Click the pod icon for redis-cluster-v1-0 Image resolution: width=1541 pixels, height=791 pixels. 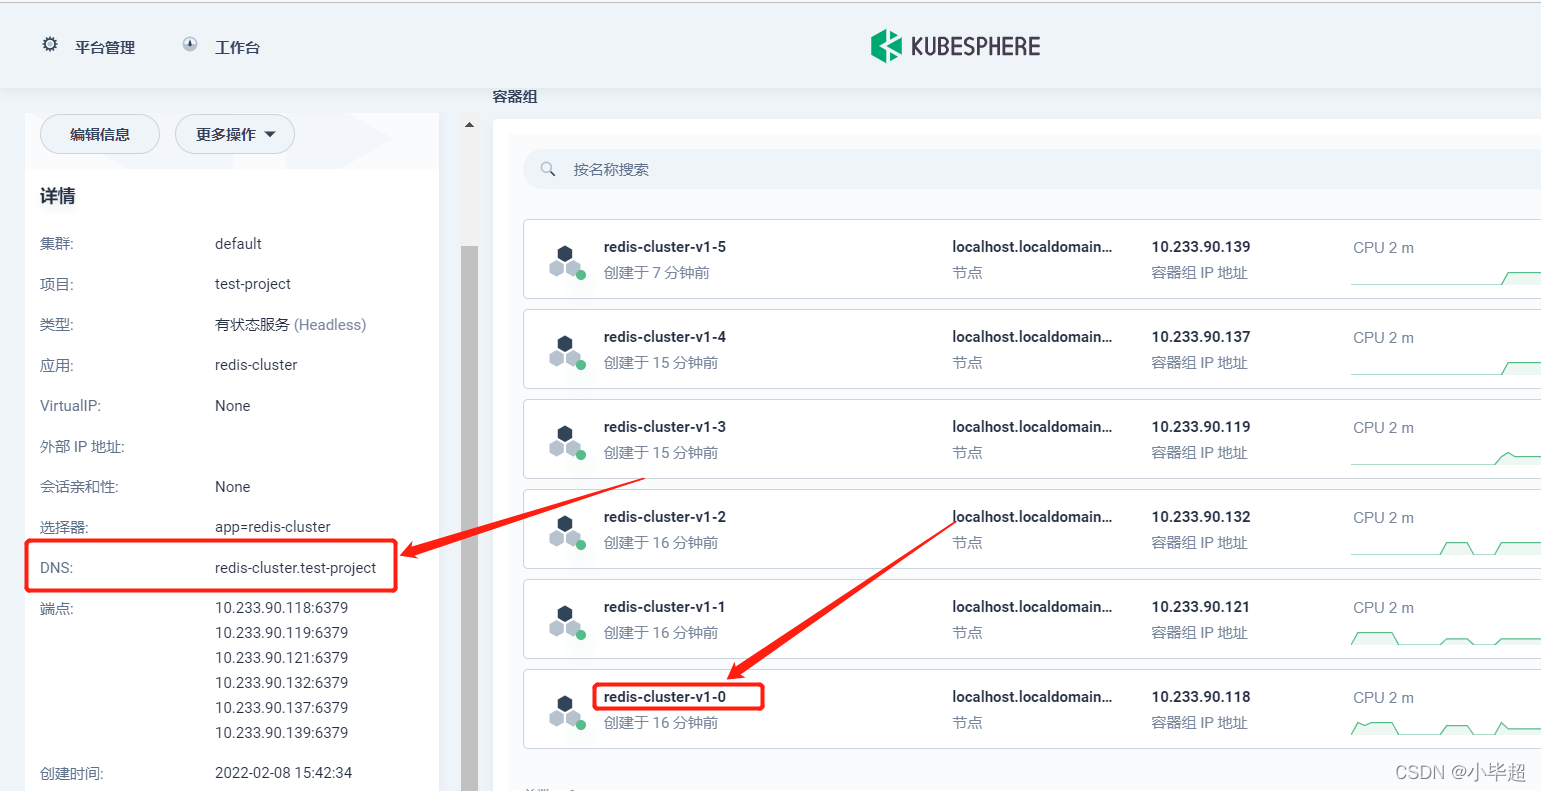(567, 712)
